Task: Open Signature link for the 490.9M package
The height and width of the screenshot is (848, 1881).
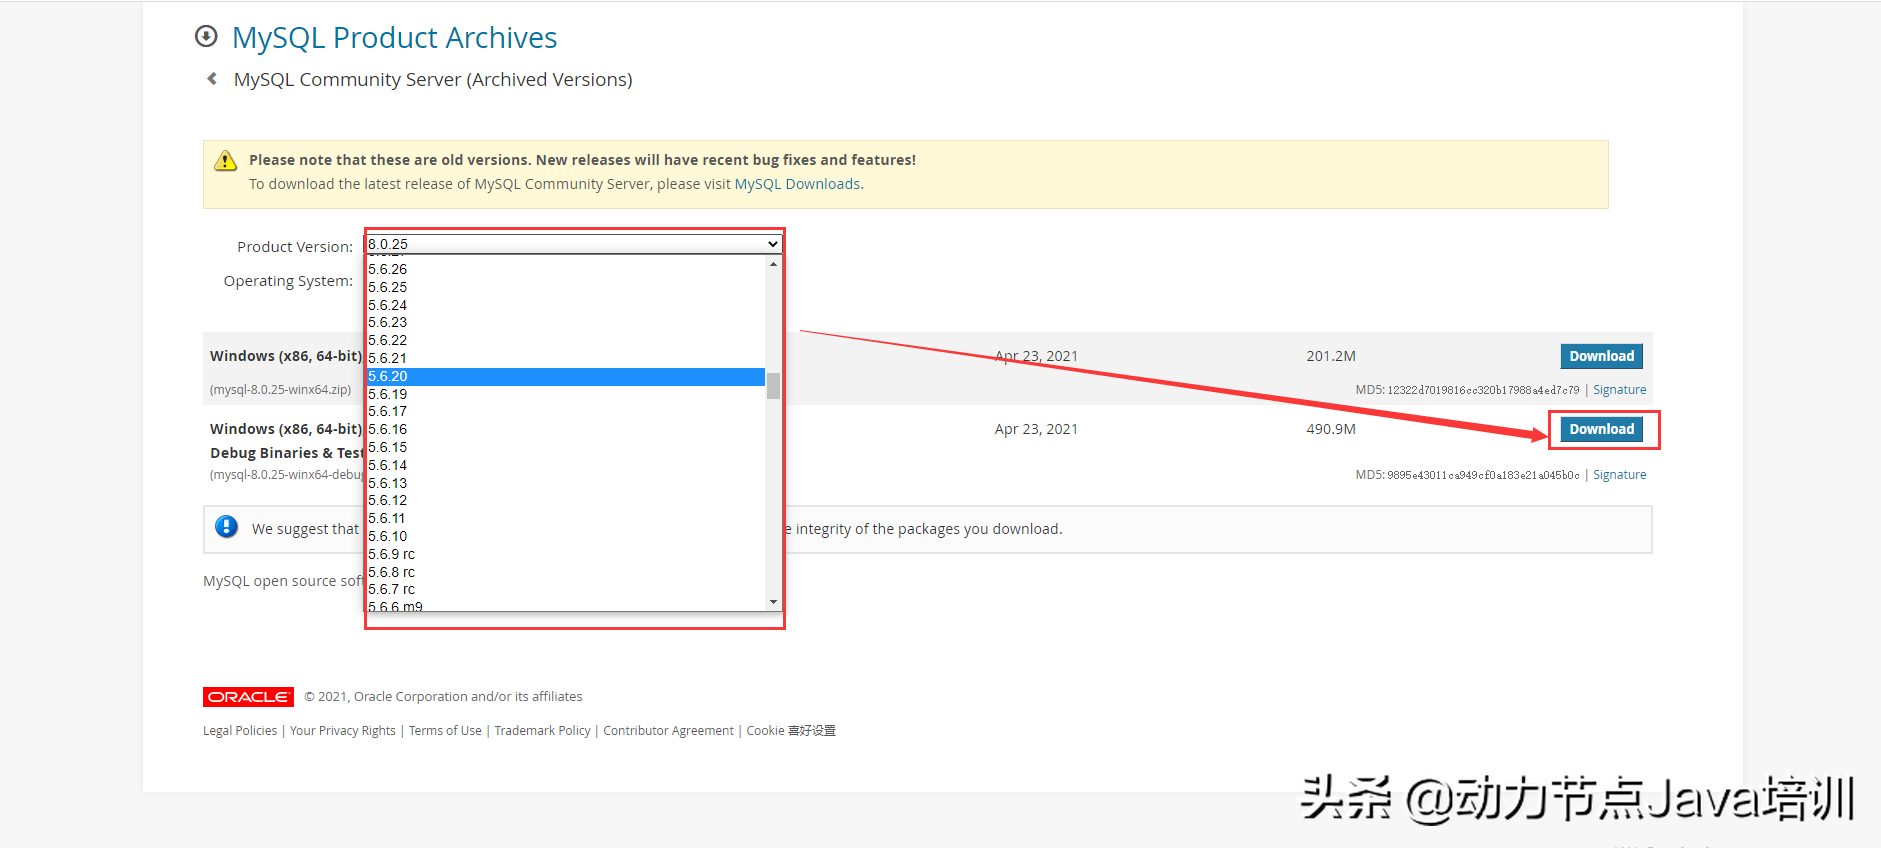Action: [x=1619, y=475]
